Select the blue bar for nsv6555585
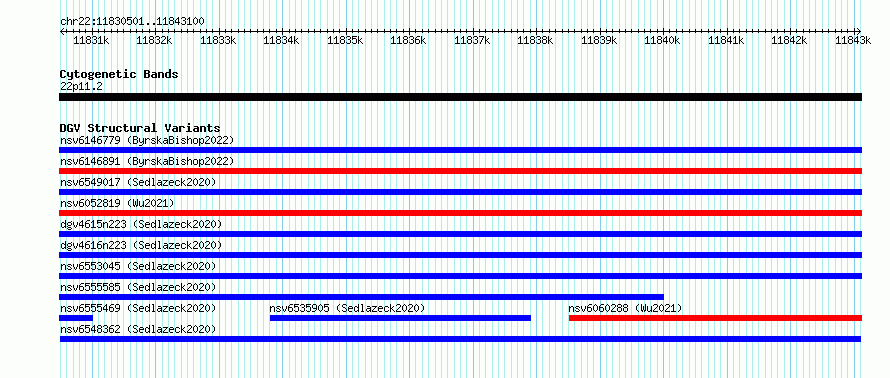 point(362,297)
